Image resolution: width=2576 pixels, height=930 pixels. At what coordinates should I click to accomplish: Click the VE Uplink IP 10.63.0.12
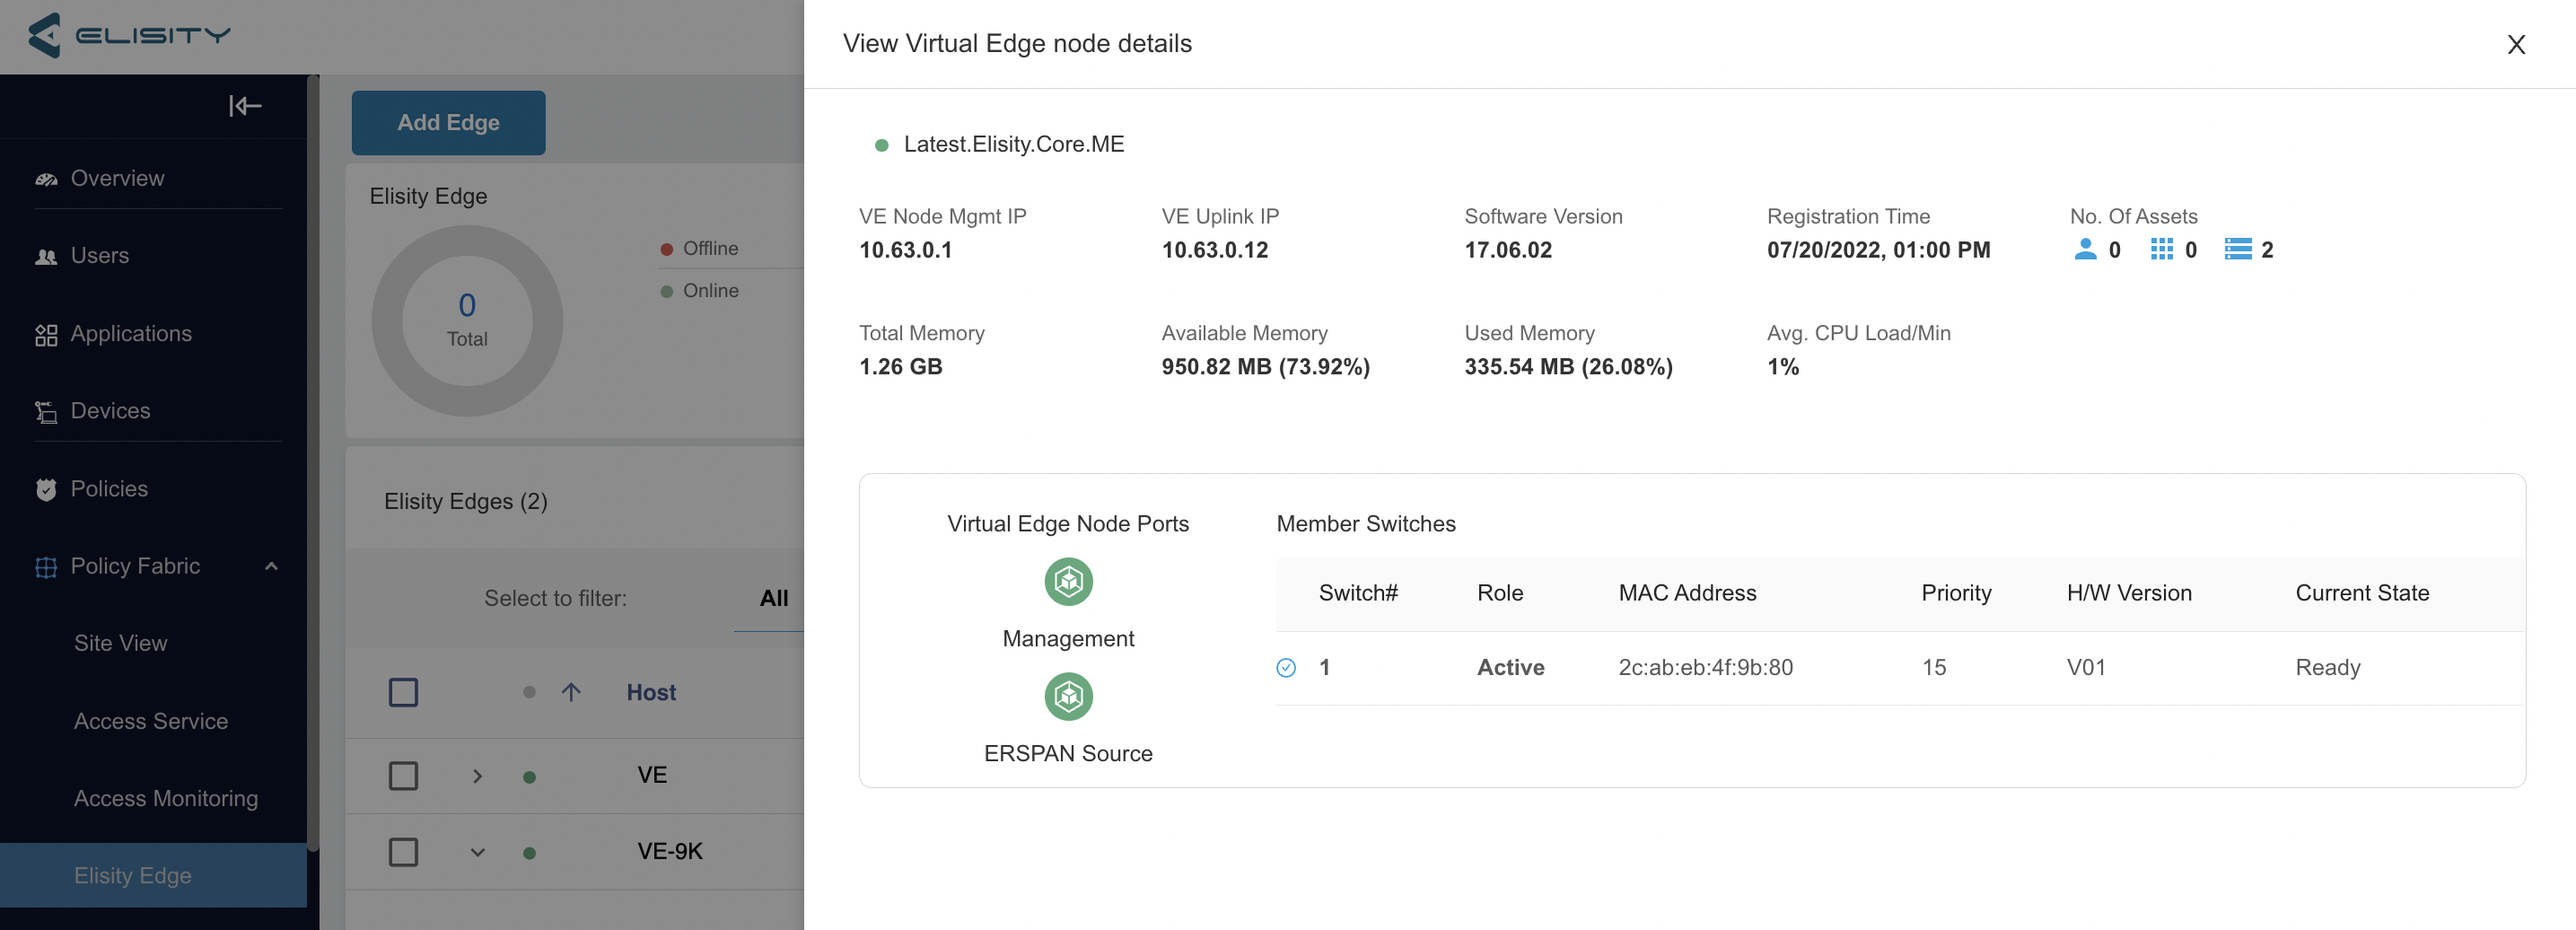(x=1214, y=250)
